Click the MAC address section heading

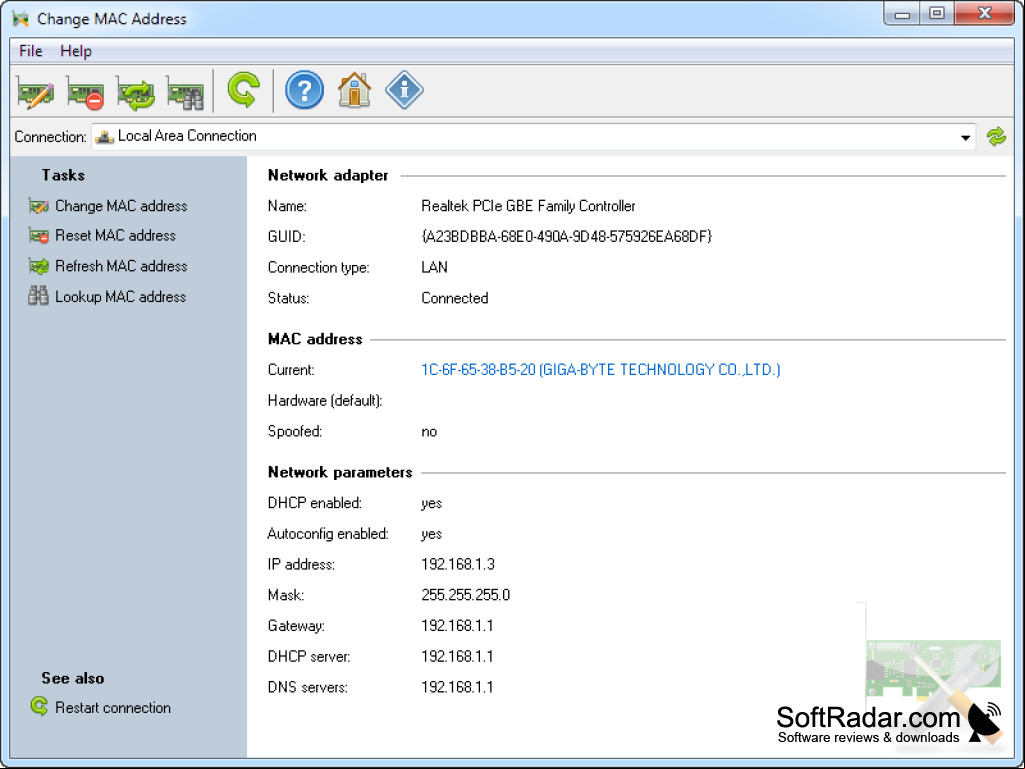point(314,339)
